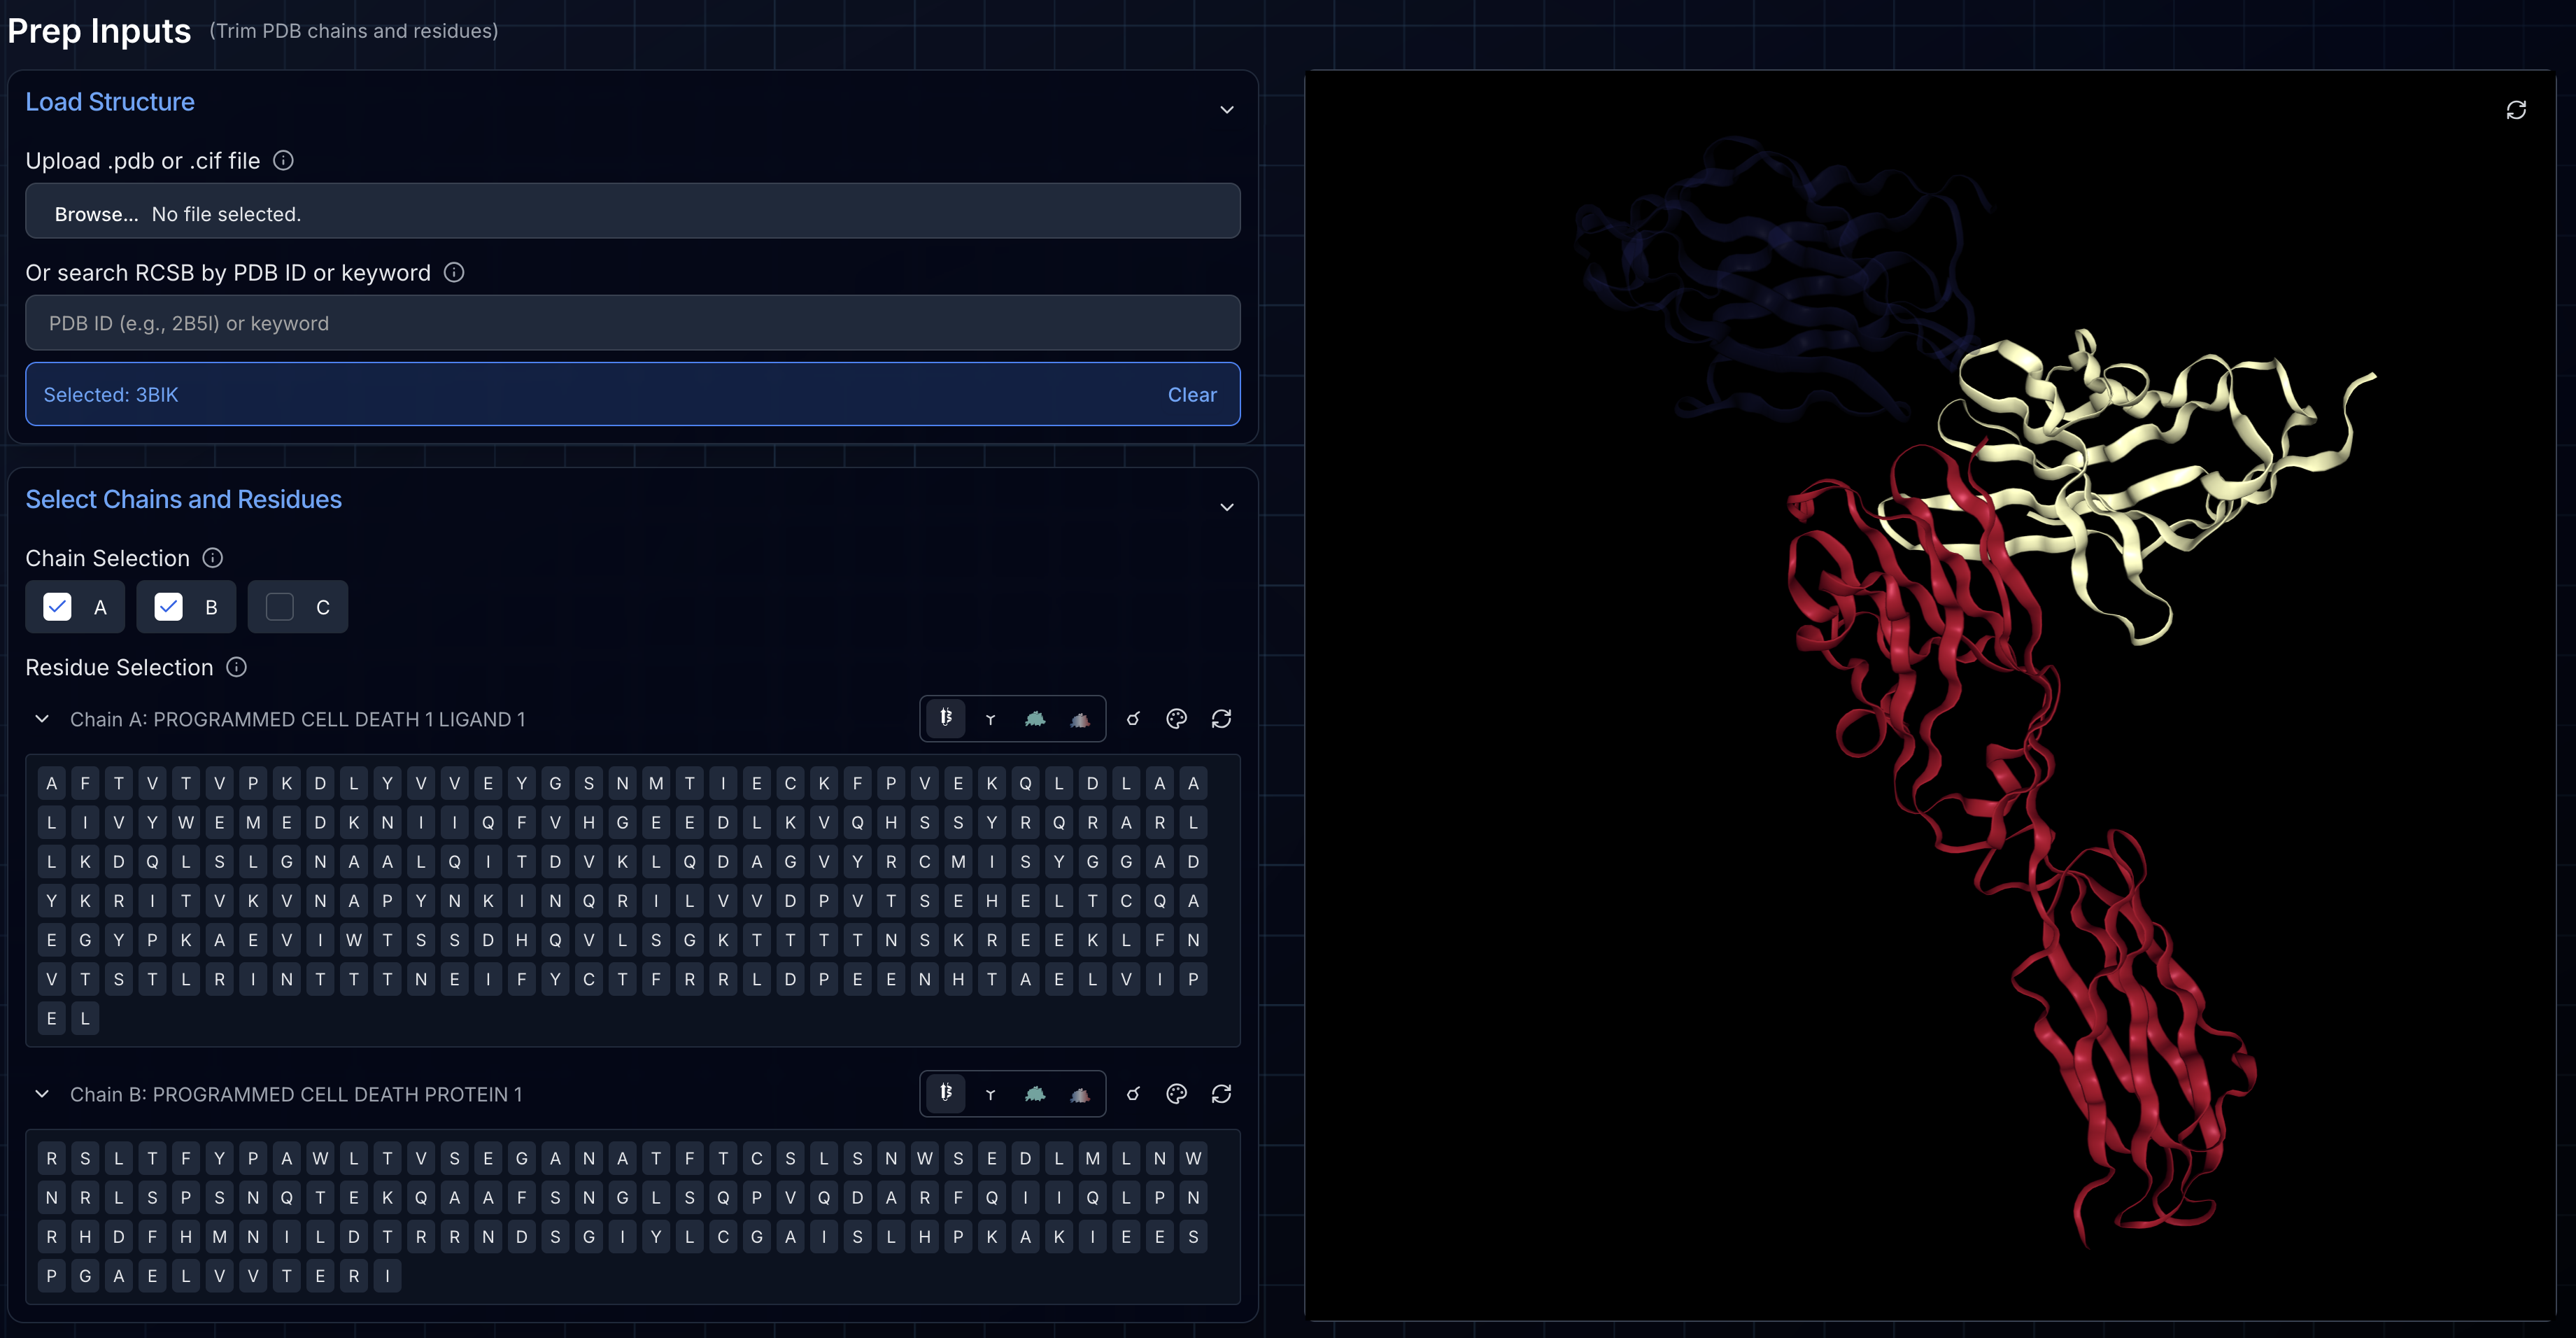2576x1338 pixels.
Task: Toggle the molecule side-chain icon for Chain B
Action: [x=1133, y=1094]
